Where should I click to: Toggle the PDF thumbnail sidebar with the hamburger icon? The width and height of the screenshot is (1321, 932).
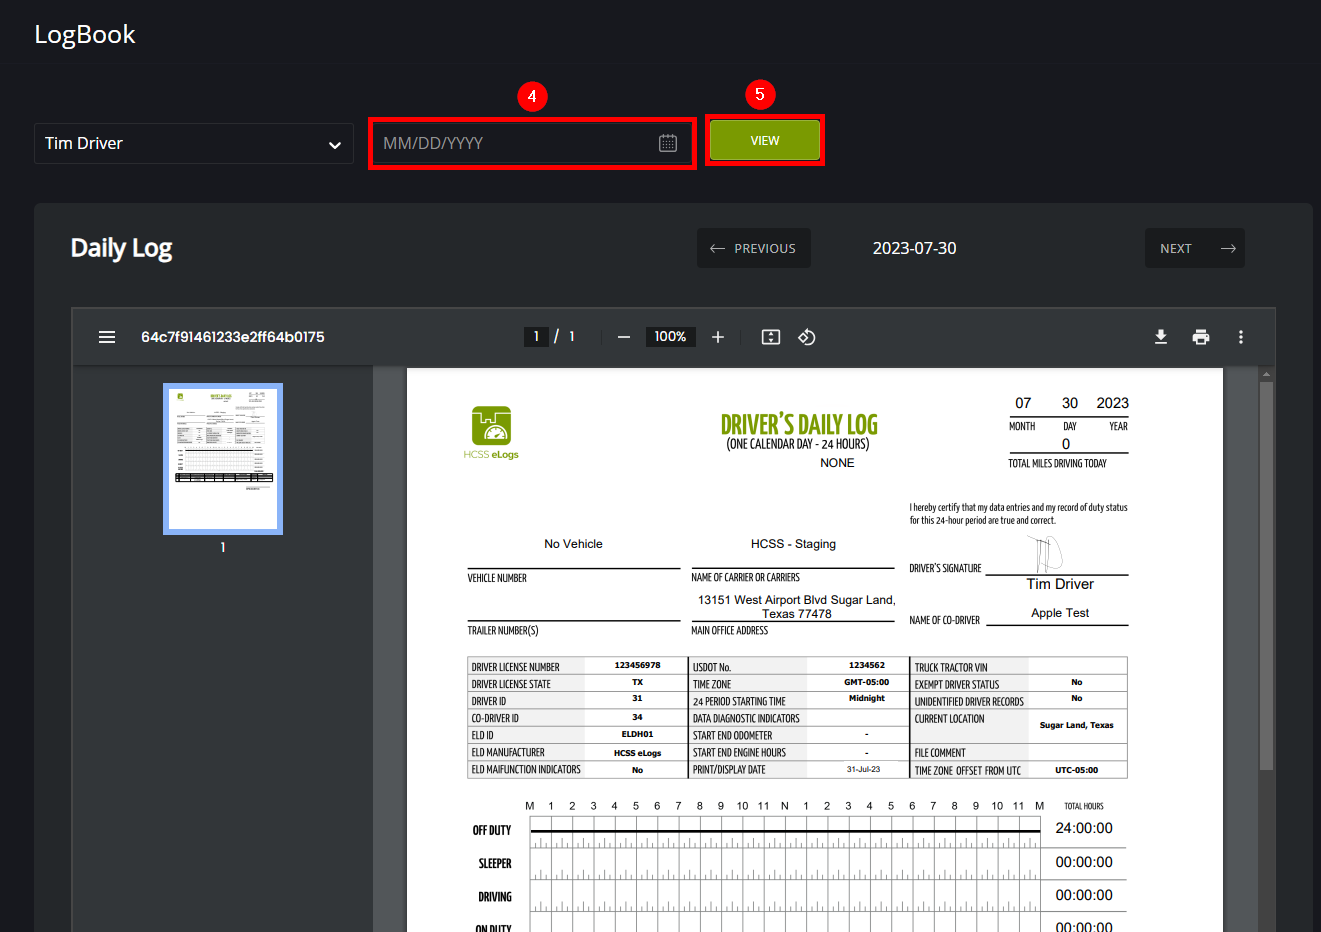click(107, 337)
